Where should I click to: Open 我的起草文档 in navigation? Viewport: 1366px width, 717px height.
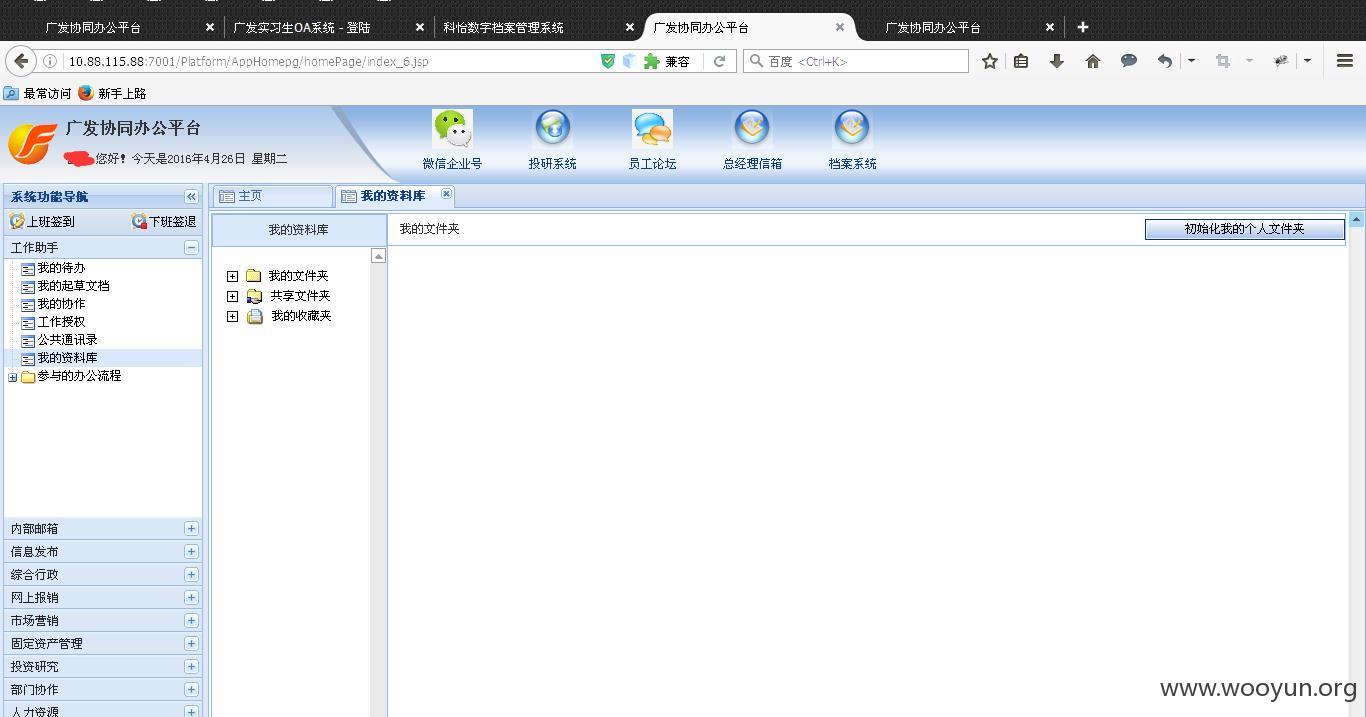click(73, 286)
